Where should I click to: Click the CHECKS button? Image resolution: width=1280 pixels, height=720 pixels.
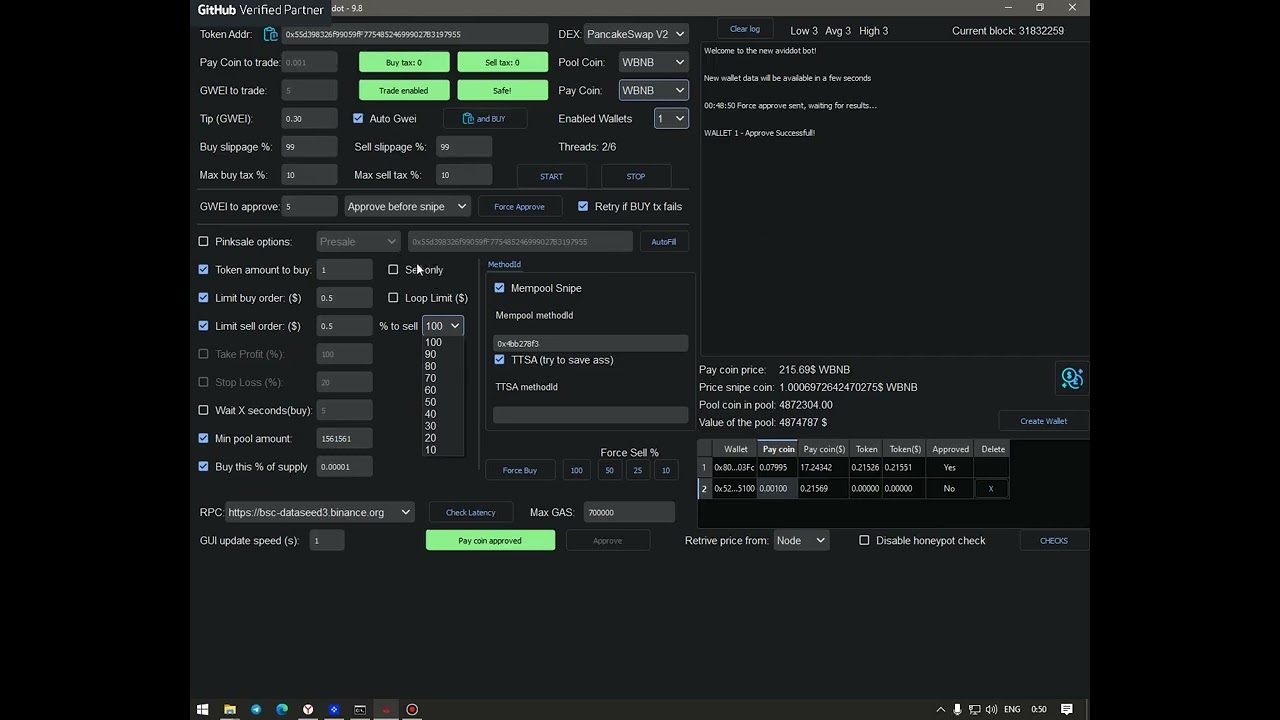1054,540
